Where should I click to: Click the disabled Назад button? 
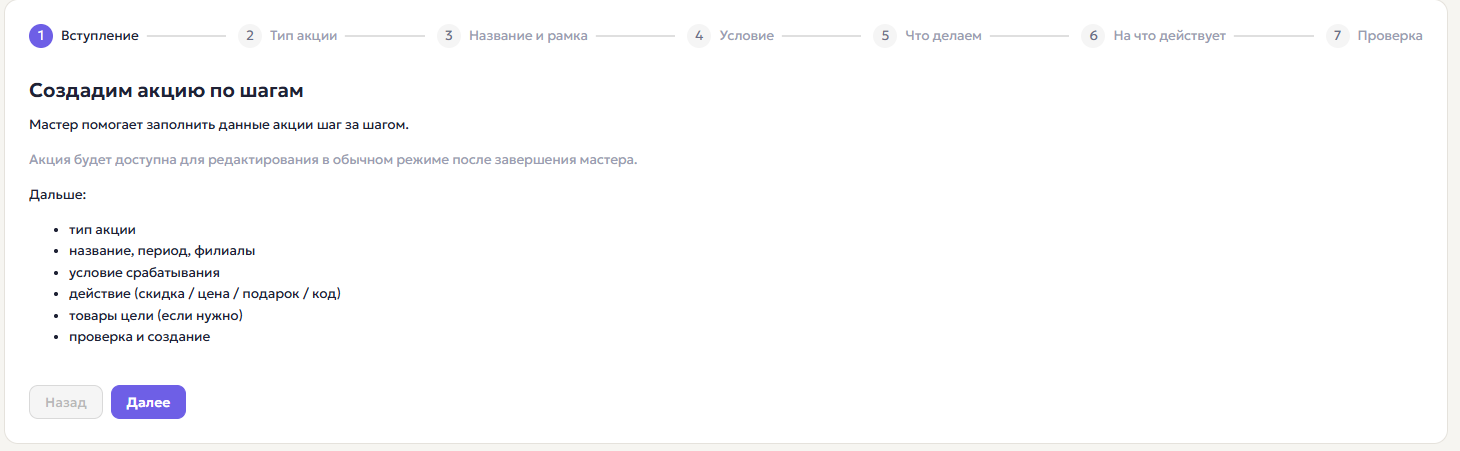66,402
